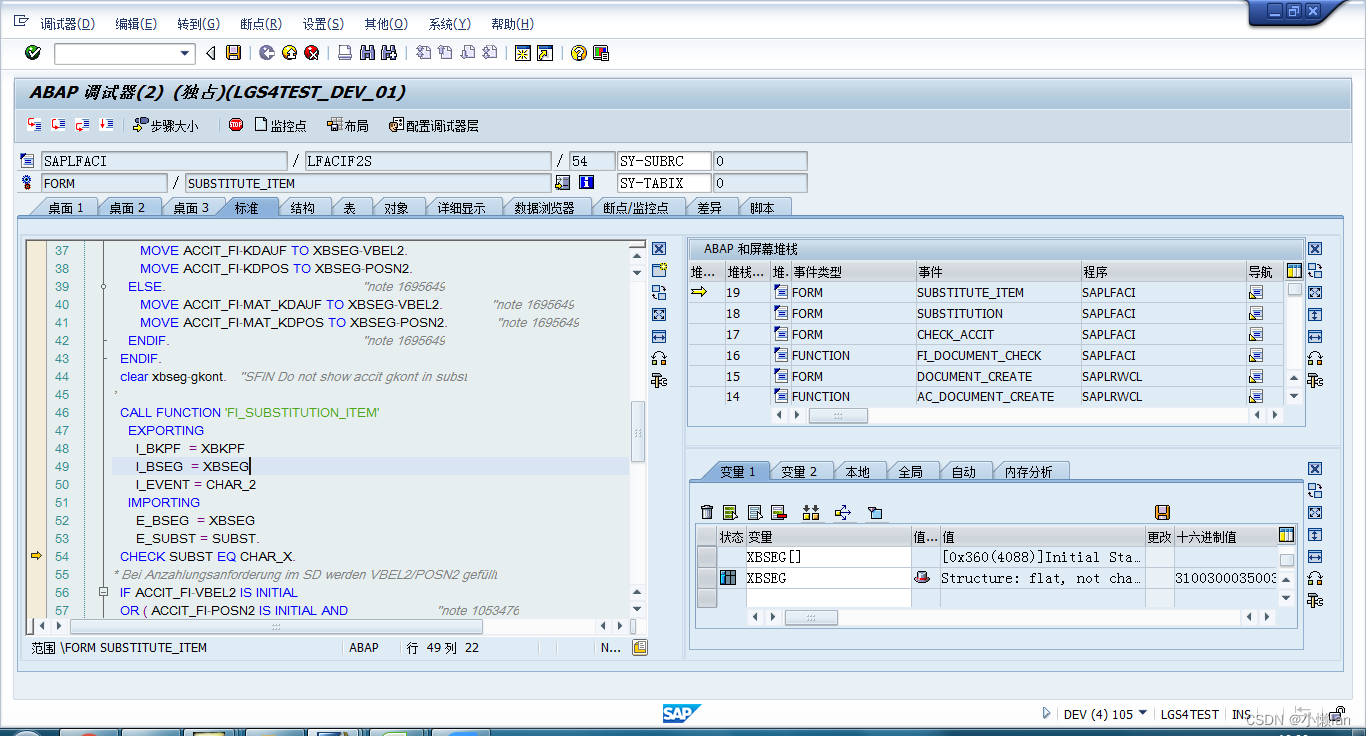Switch to the 桌面 1 tab
Screen dimensions: 1366x736
(x=65, y=208)
